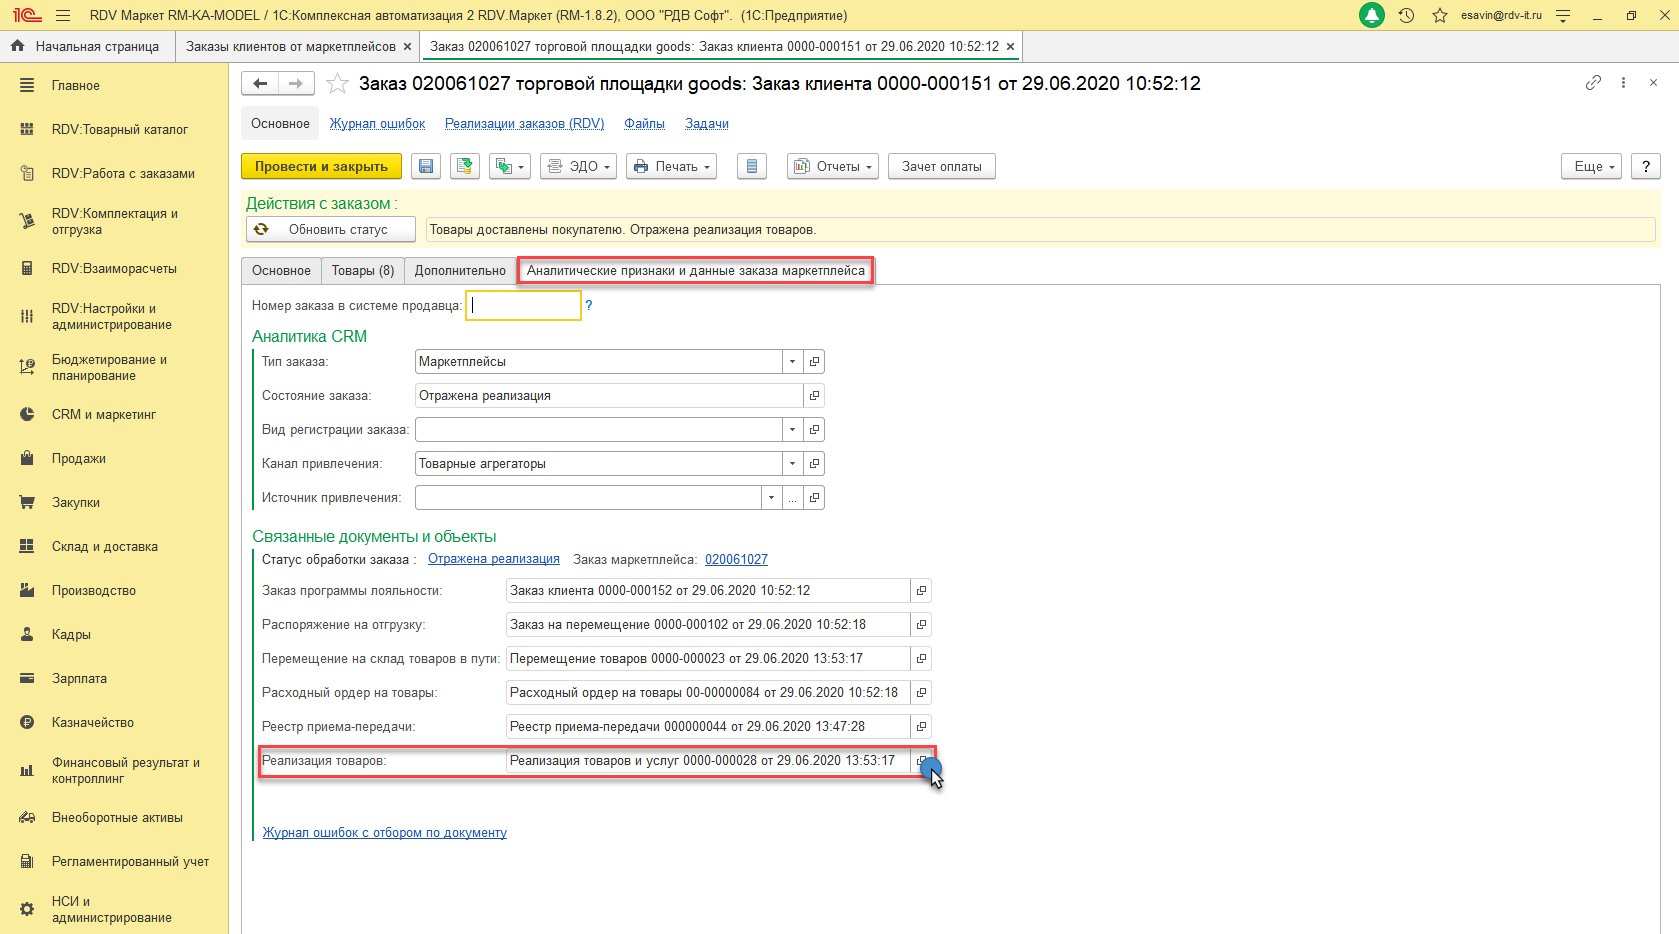Click the 'Провести и закрыть' button
Image resolution: width=1679 pixels, height=934 pixels.
coord(321,167)
